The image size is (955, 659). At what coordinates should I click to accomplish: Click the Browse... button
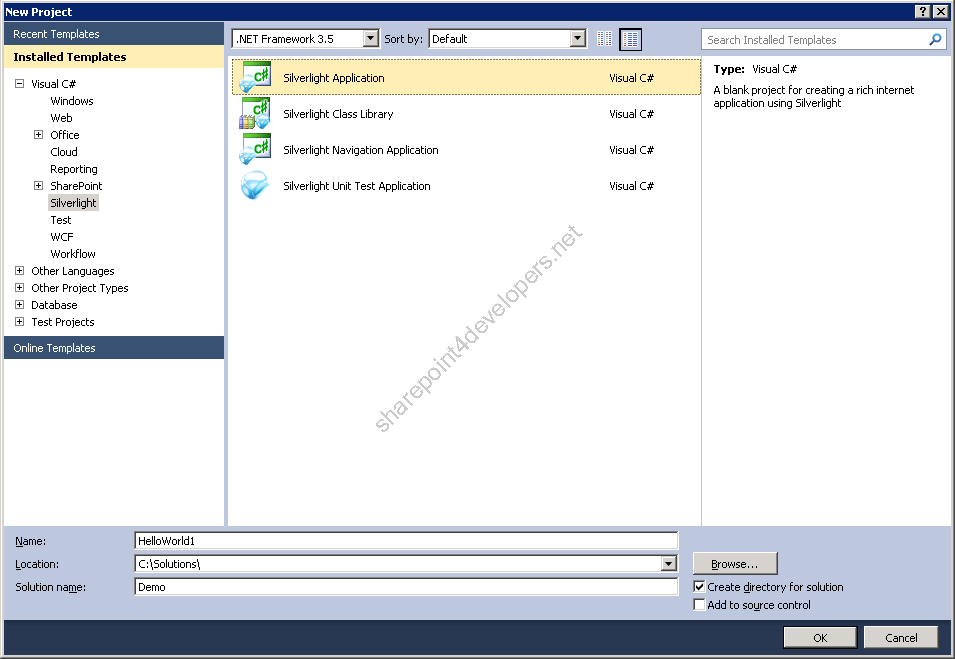pyautogui.click(x=735, y=564)
